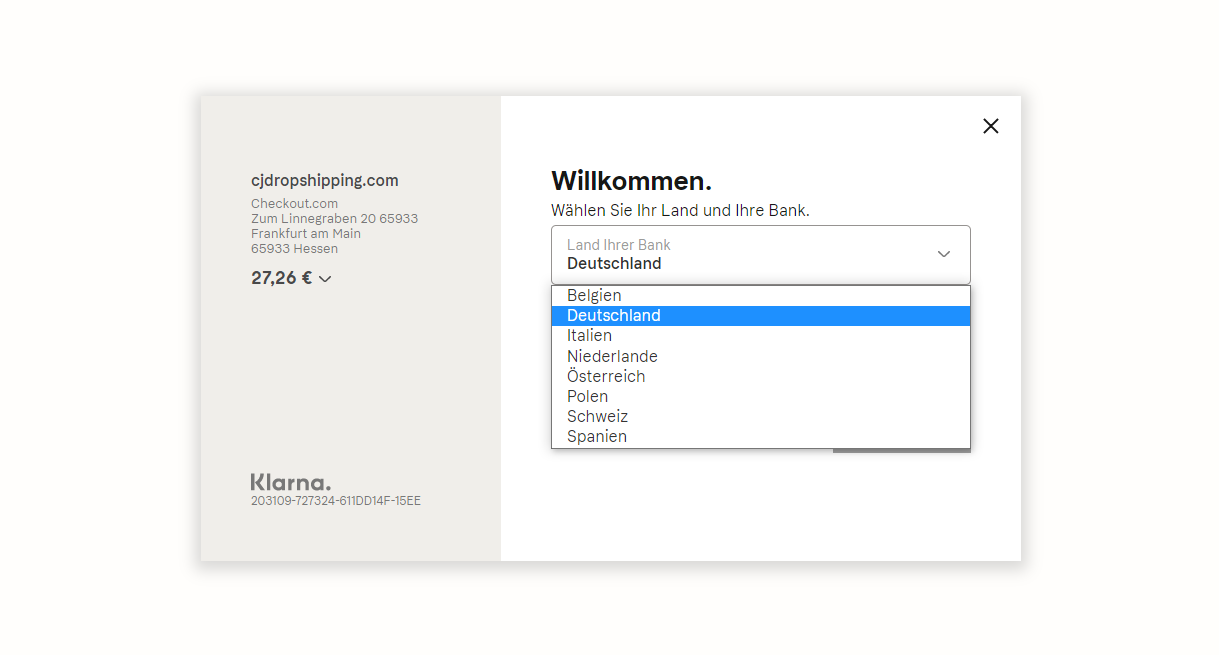Select Österreich in the dropdown list
Screen dimensions: 1219x655
coord(606,376)
